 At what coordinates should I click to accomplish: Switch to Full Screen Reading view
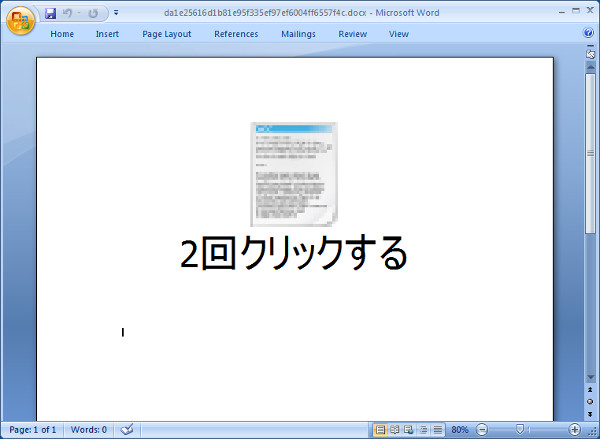pyautogui.click(x=394, y=429)
